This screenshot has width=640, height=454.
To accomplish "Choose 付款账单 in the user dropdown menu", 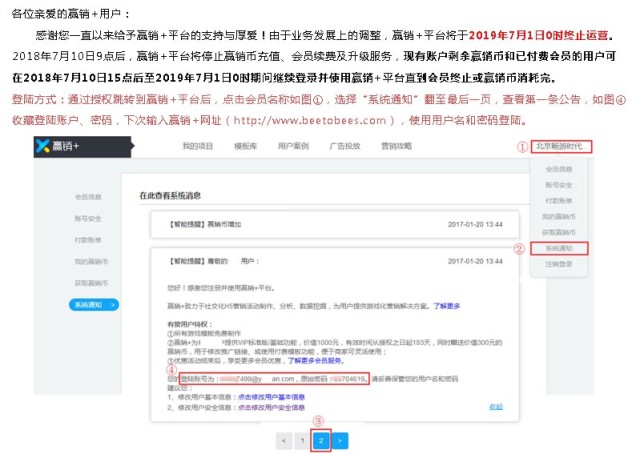I will (x=559, y=201).
